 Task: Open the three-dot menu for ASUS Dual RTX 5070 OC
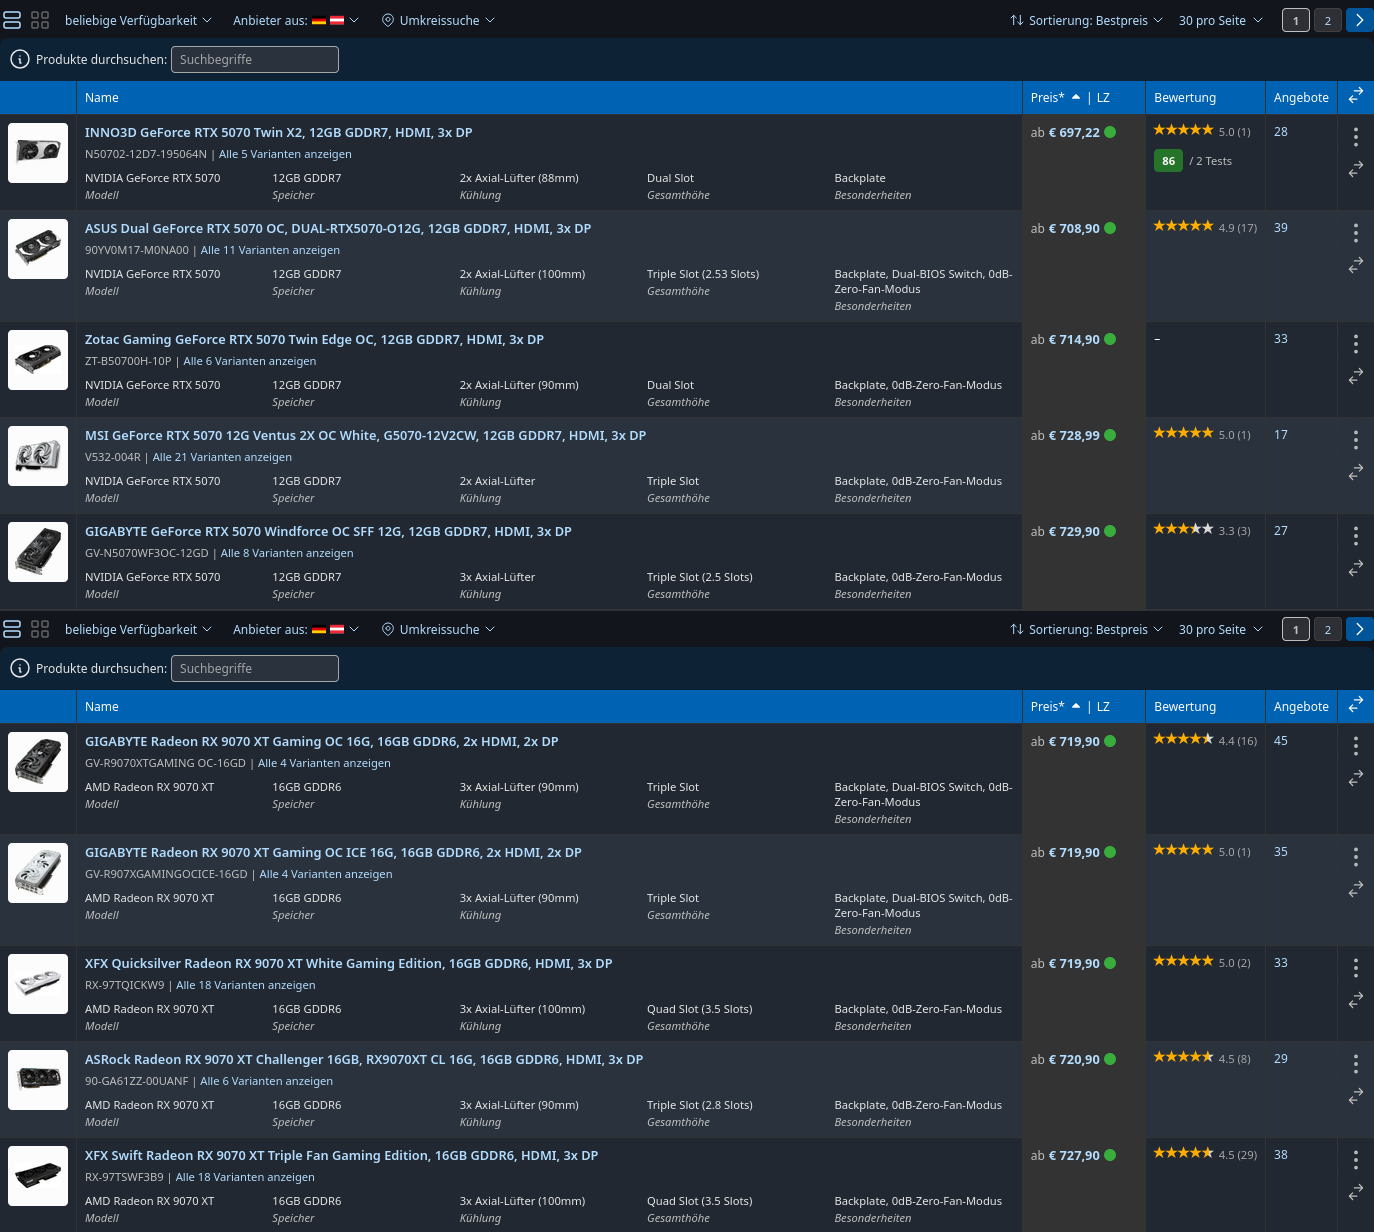coord(1356,233)
